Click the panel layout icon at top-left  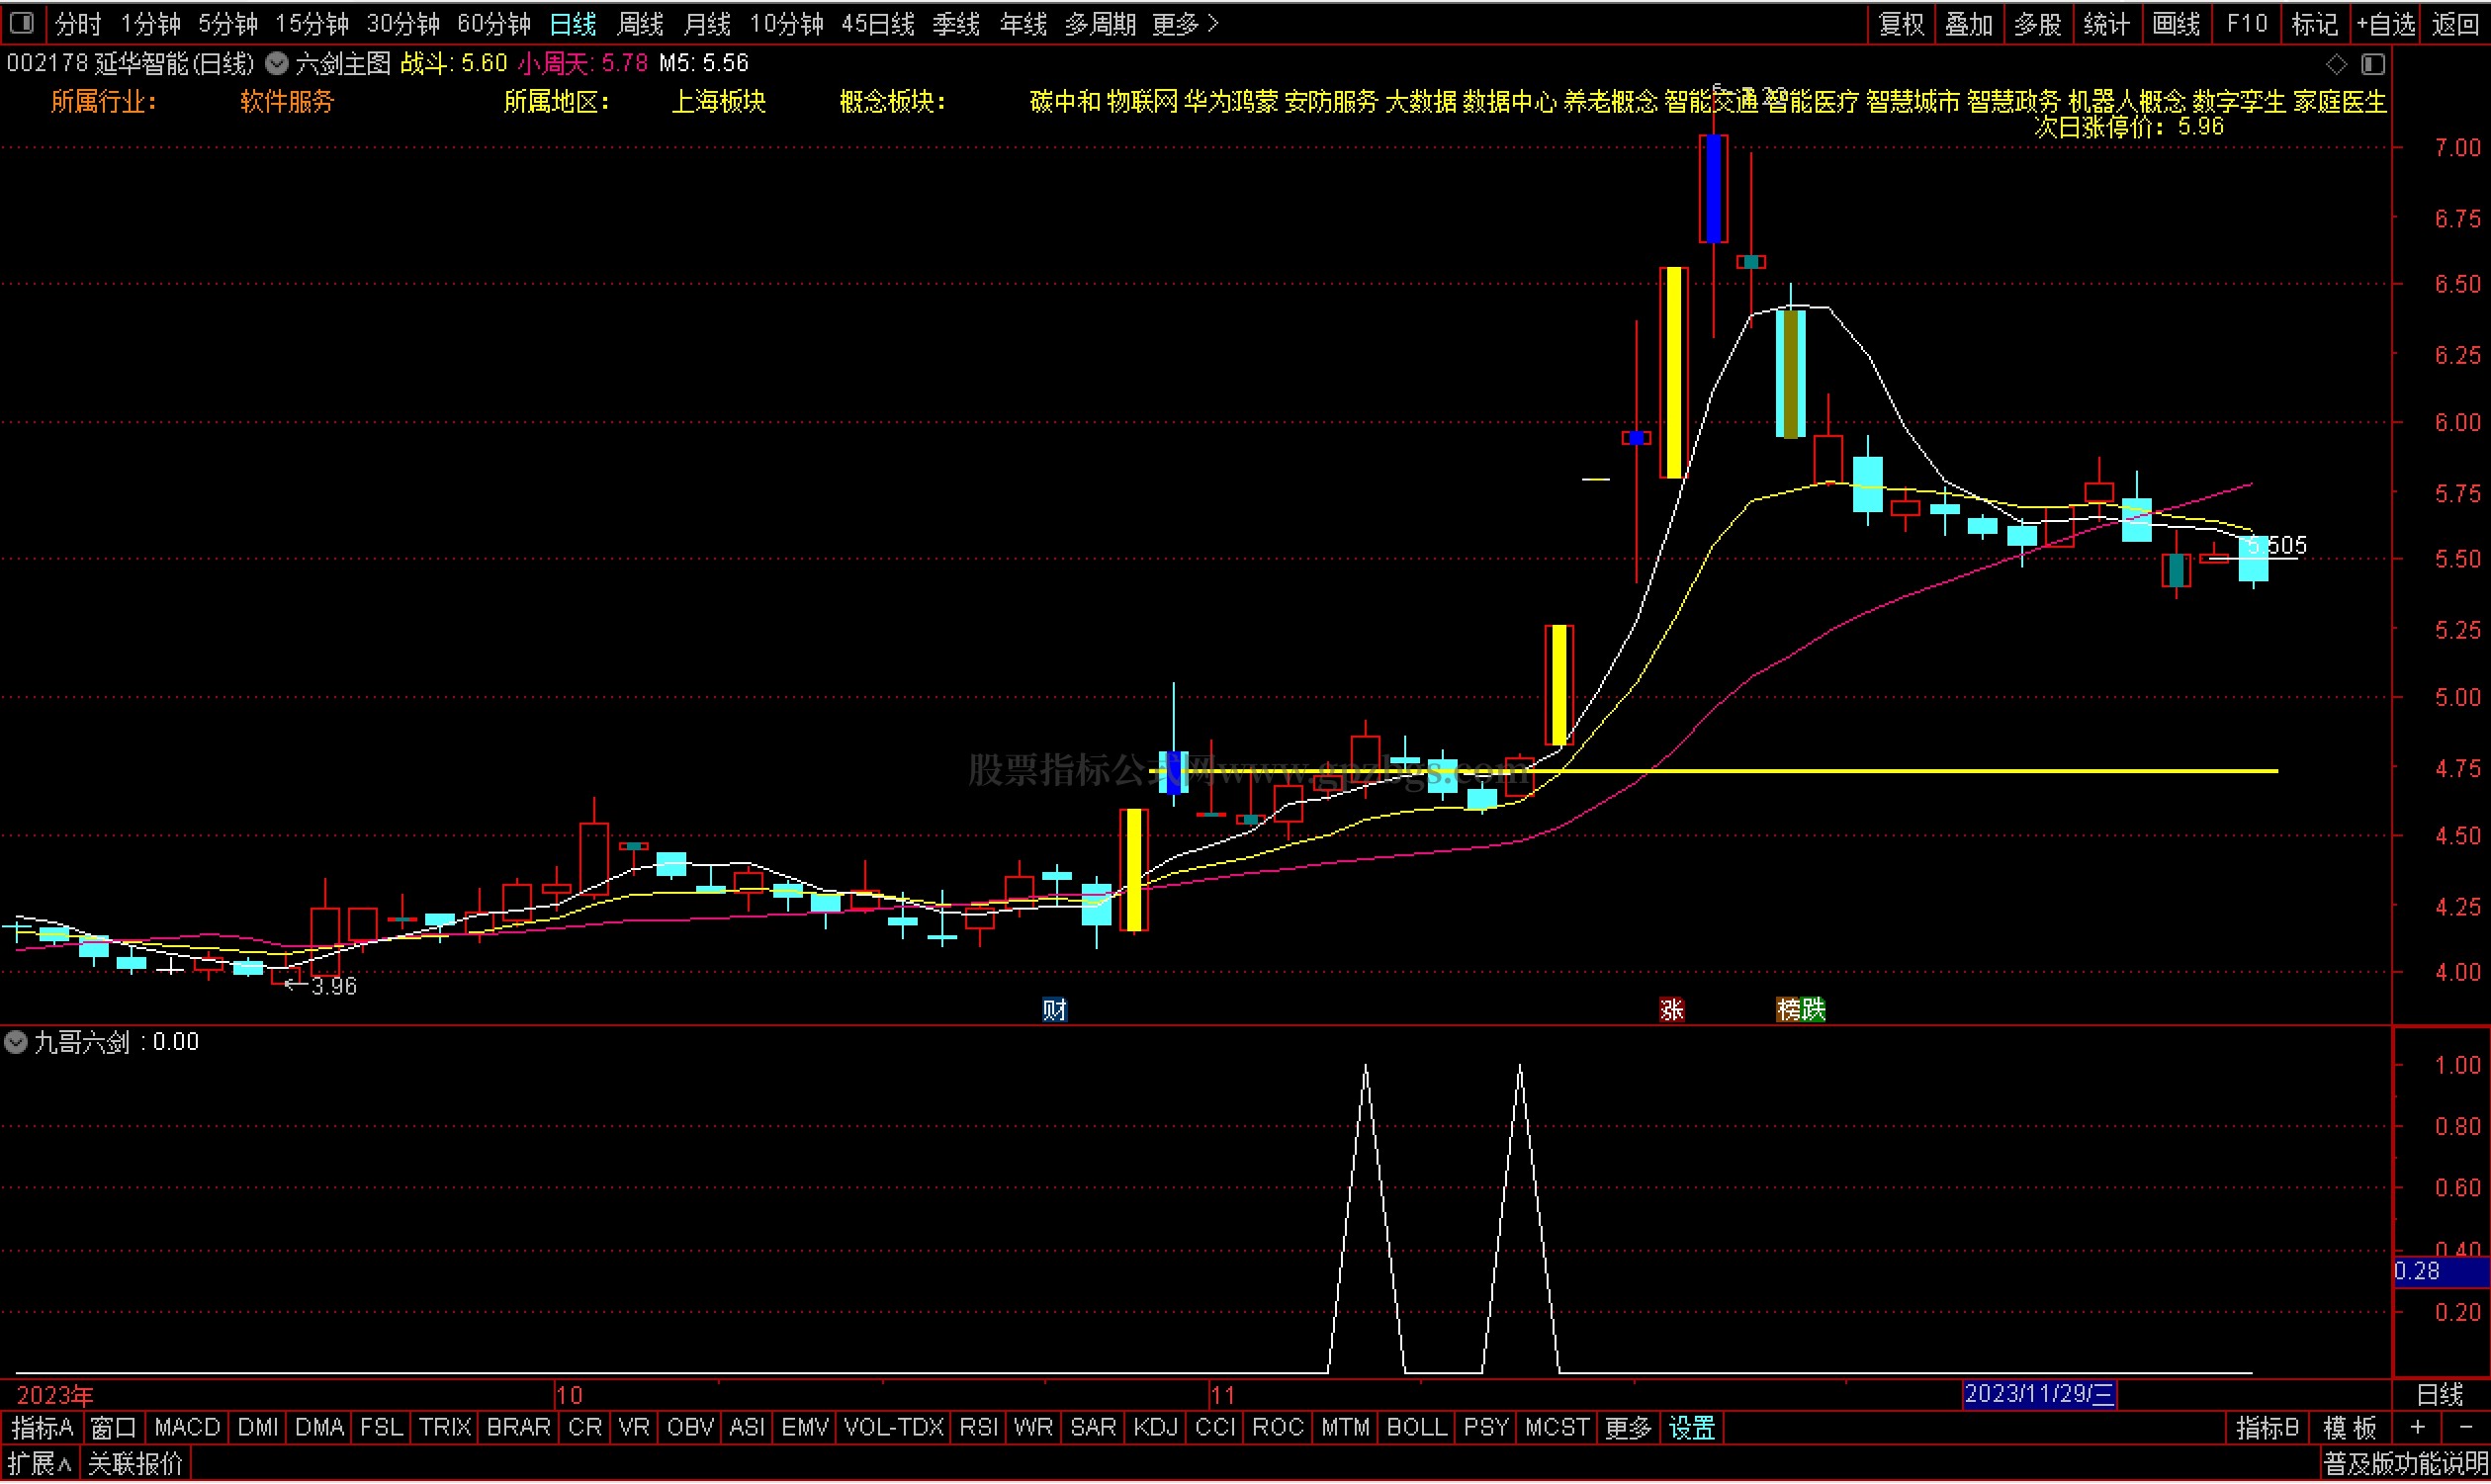click(x=21, y=22)
